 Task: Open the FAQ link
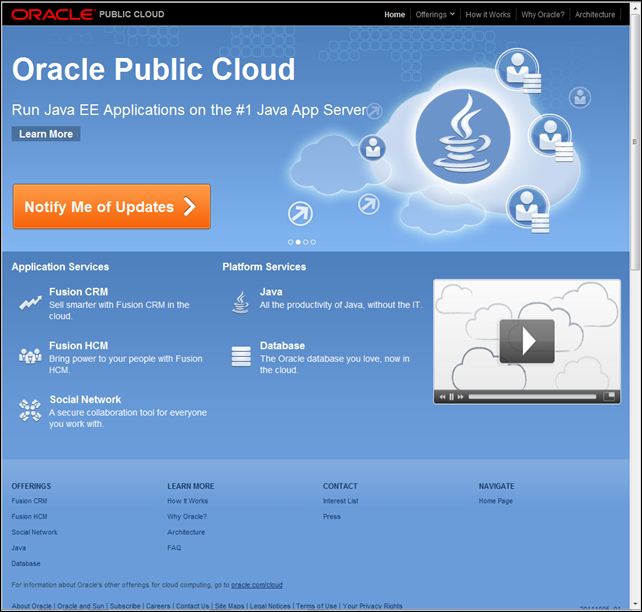(x=174, y=548)
